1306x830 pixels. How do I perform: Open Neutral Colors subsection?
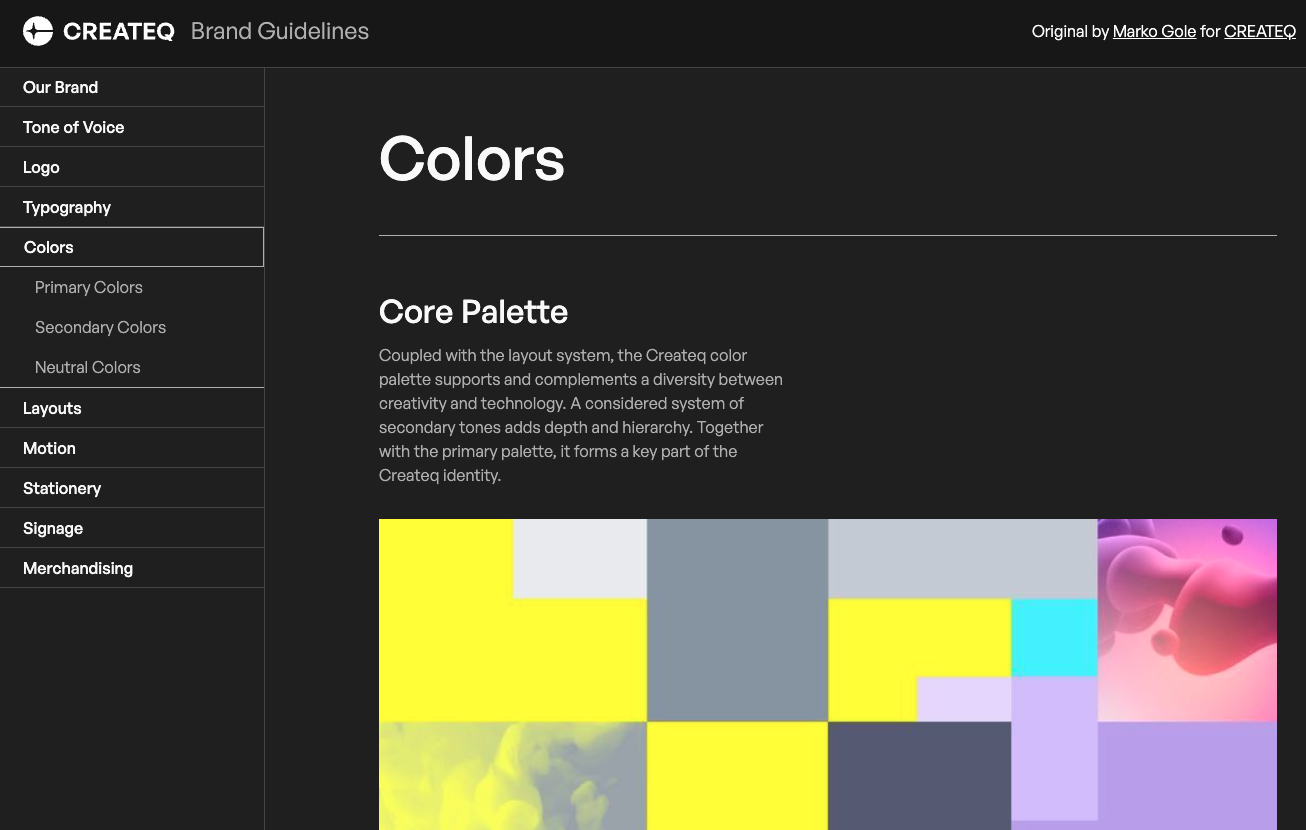pyautogui.click(x=87, y=367)
